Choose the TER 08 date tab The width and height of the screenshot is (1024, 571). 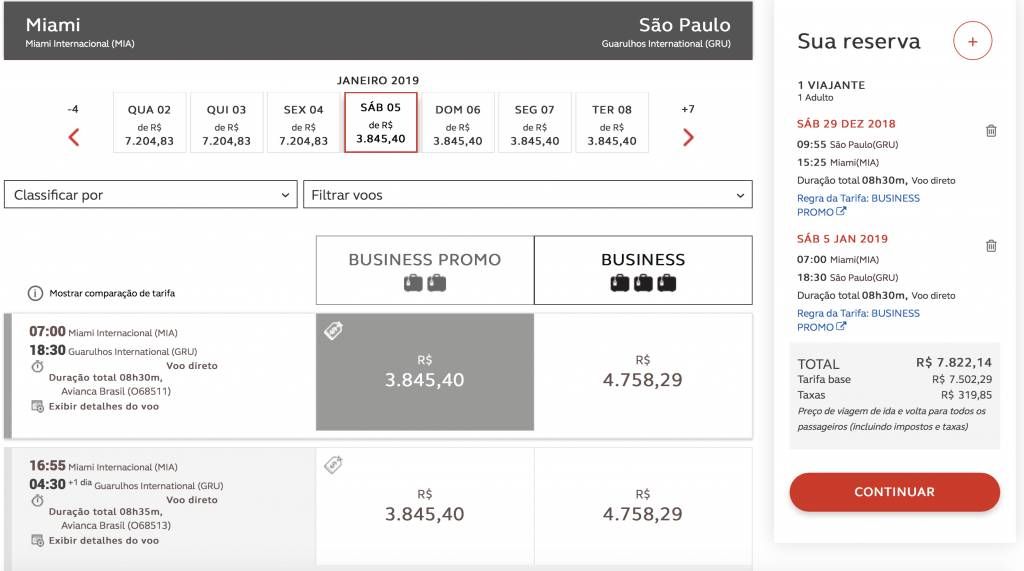point(612,123)
